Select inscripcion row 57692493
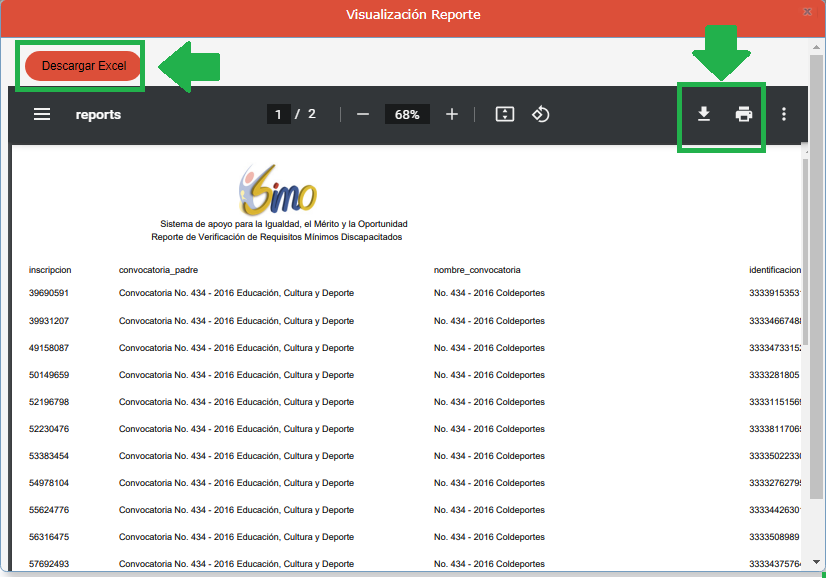 click(x=49, y=564)
